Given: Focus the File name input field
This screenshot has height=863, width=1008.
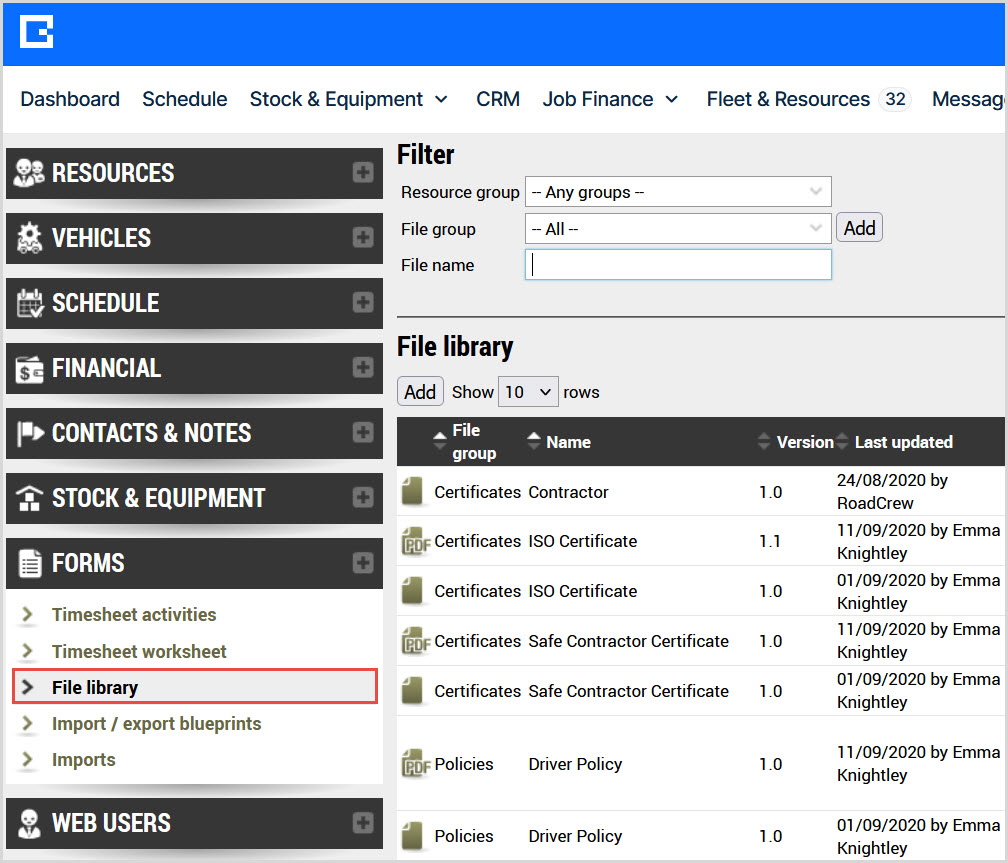Looking at the screenshot, I should click(677, 265).
